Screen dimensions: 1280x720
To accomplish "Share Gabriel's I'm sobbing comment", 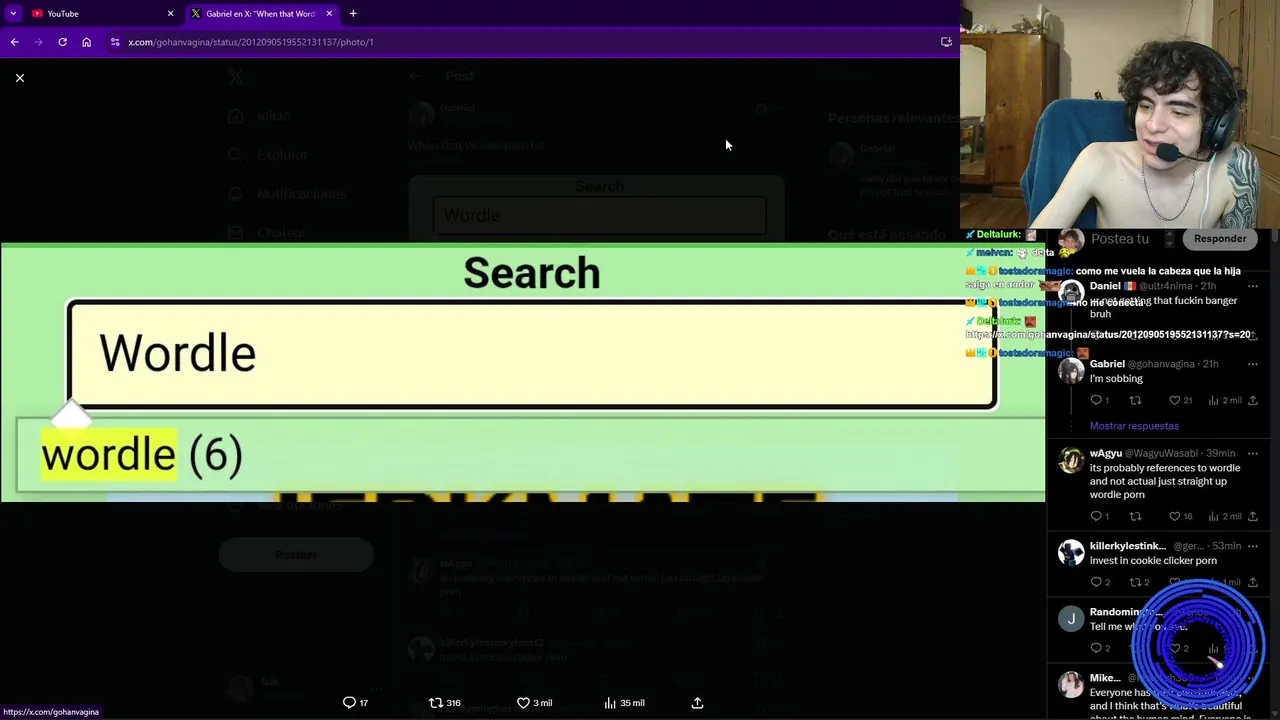I will click(1252, 400).
